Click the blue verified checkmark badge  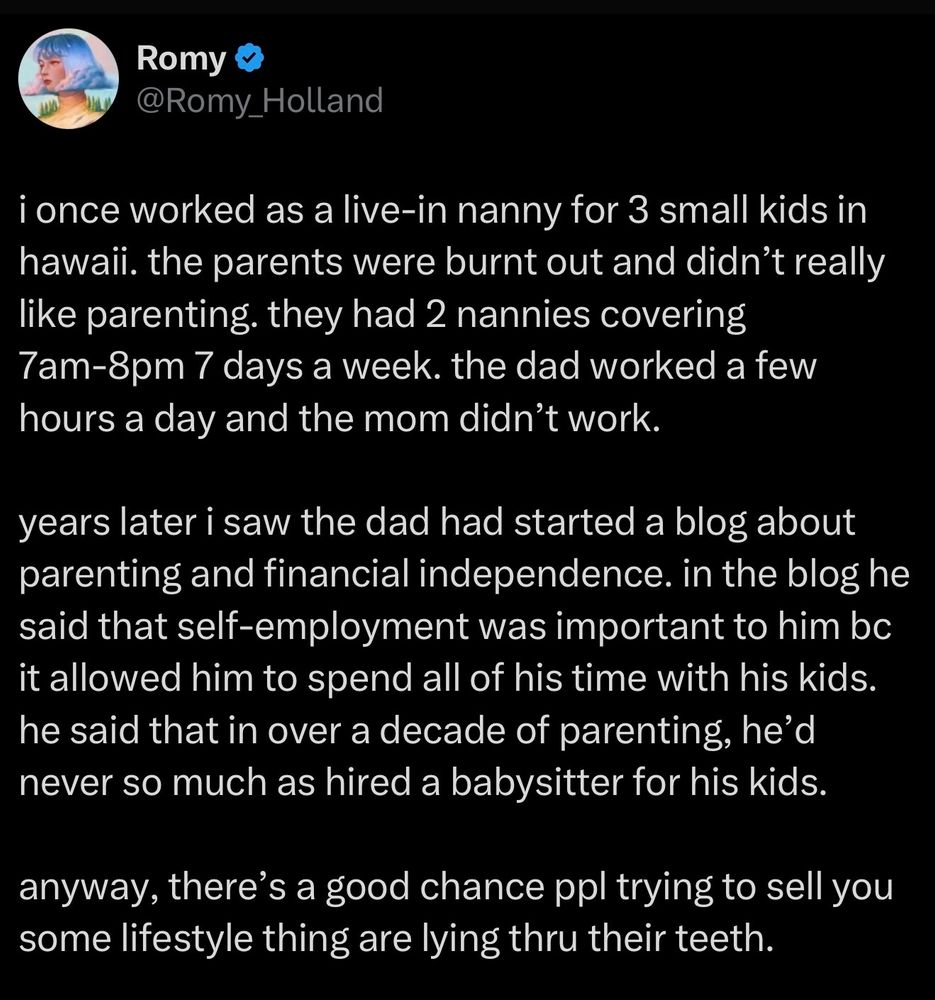pos(250,59)
